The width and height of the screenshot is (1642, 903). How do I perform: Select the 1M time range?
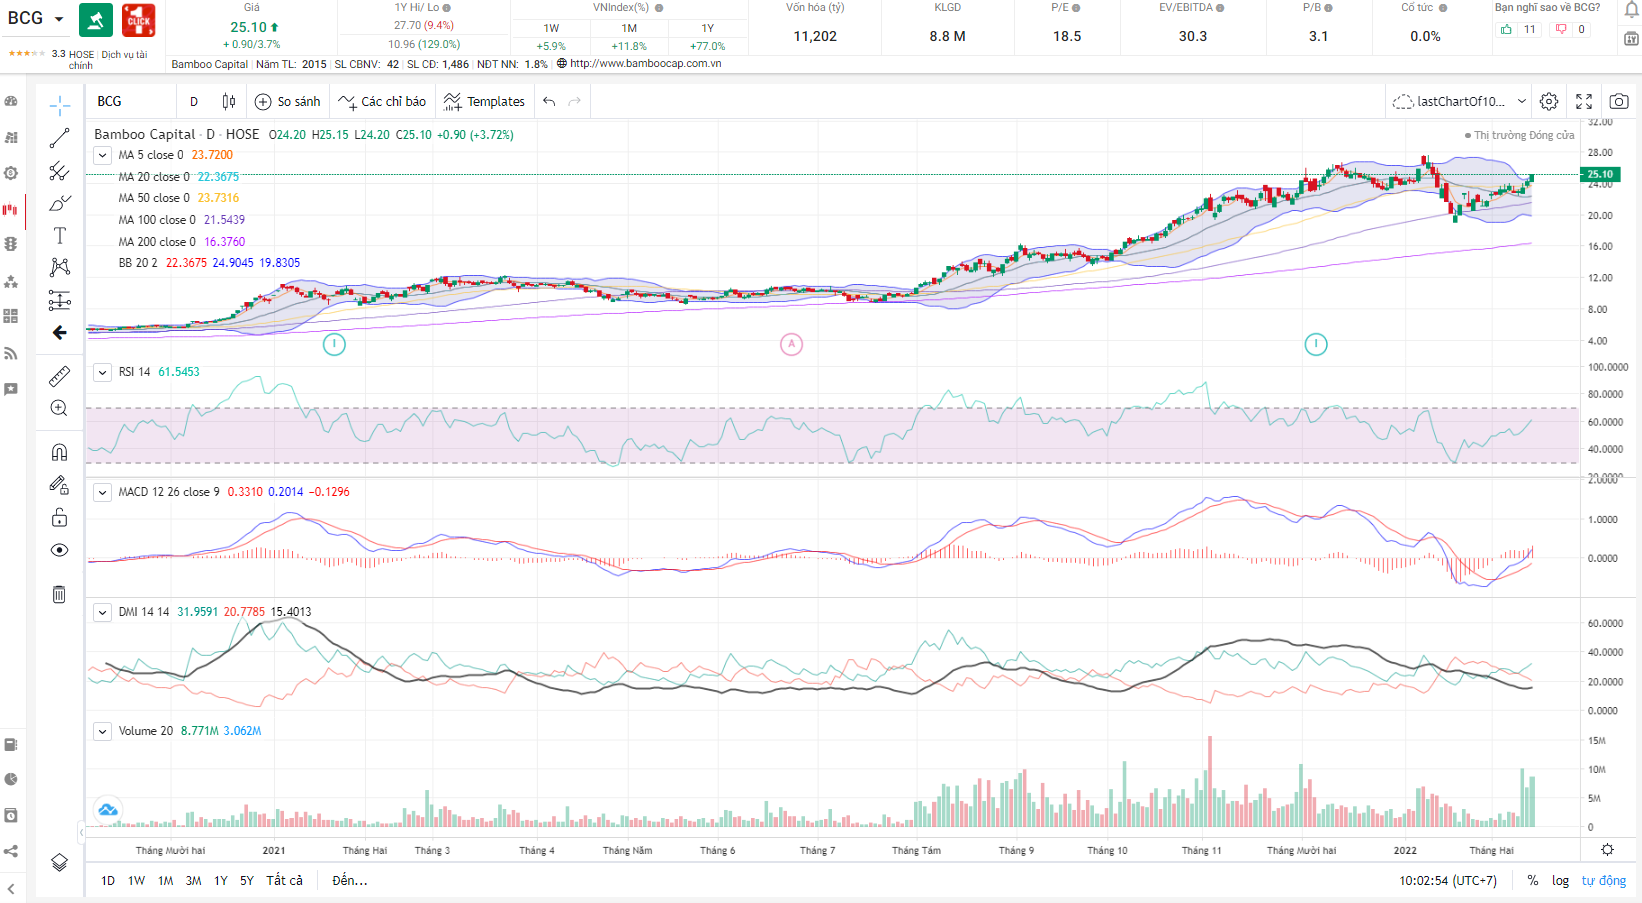coord(166,881)
